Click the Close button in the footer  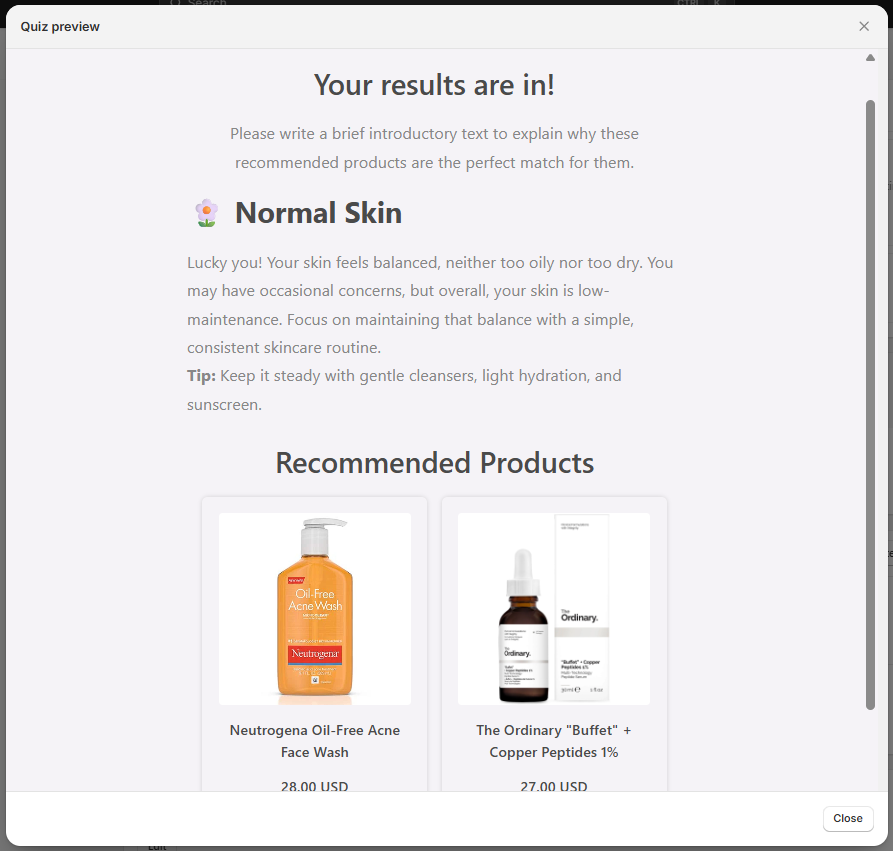(847, 819)
